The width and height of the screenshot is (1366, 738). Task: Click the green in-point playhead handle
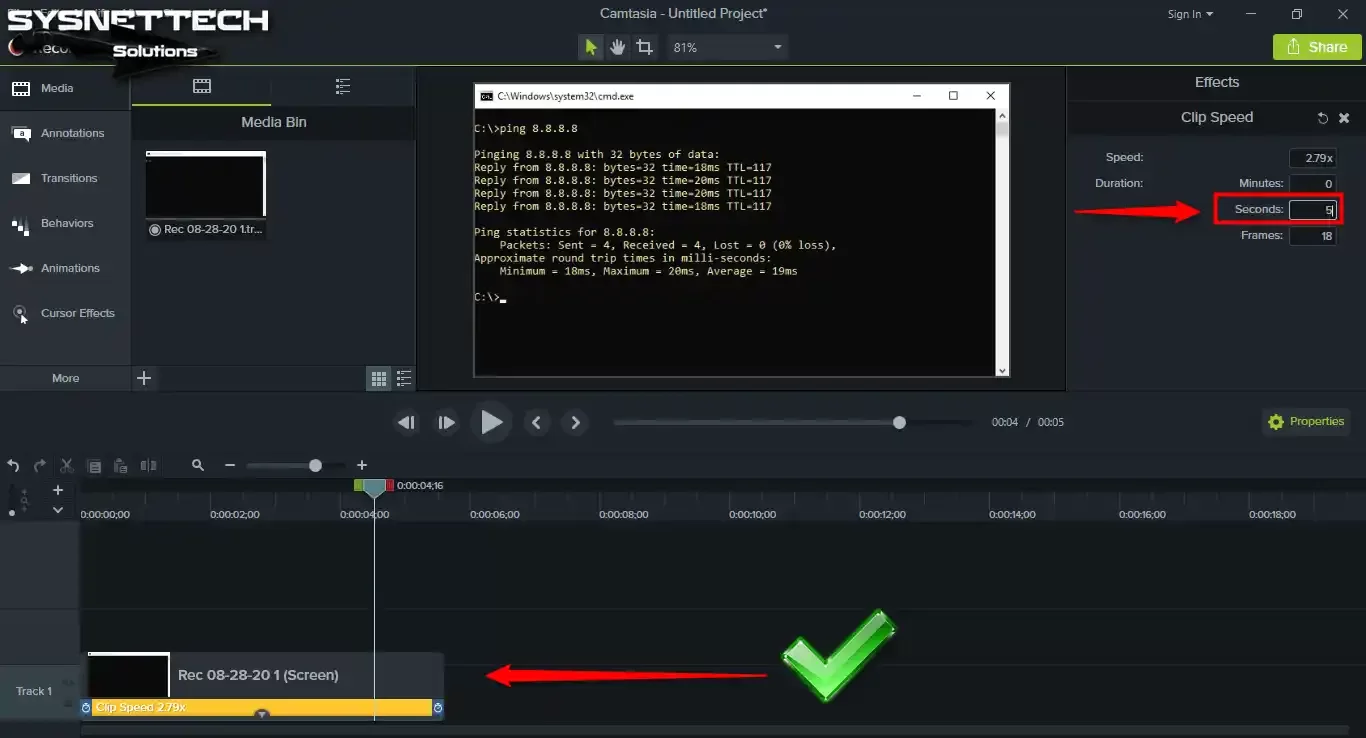click(x=359, y=485)
